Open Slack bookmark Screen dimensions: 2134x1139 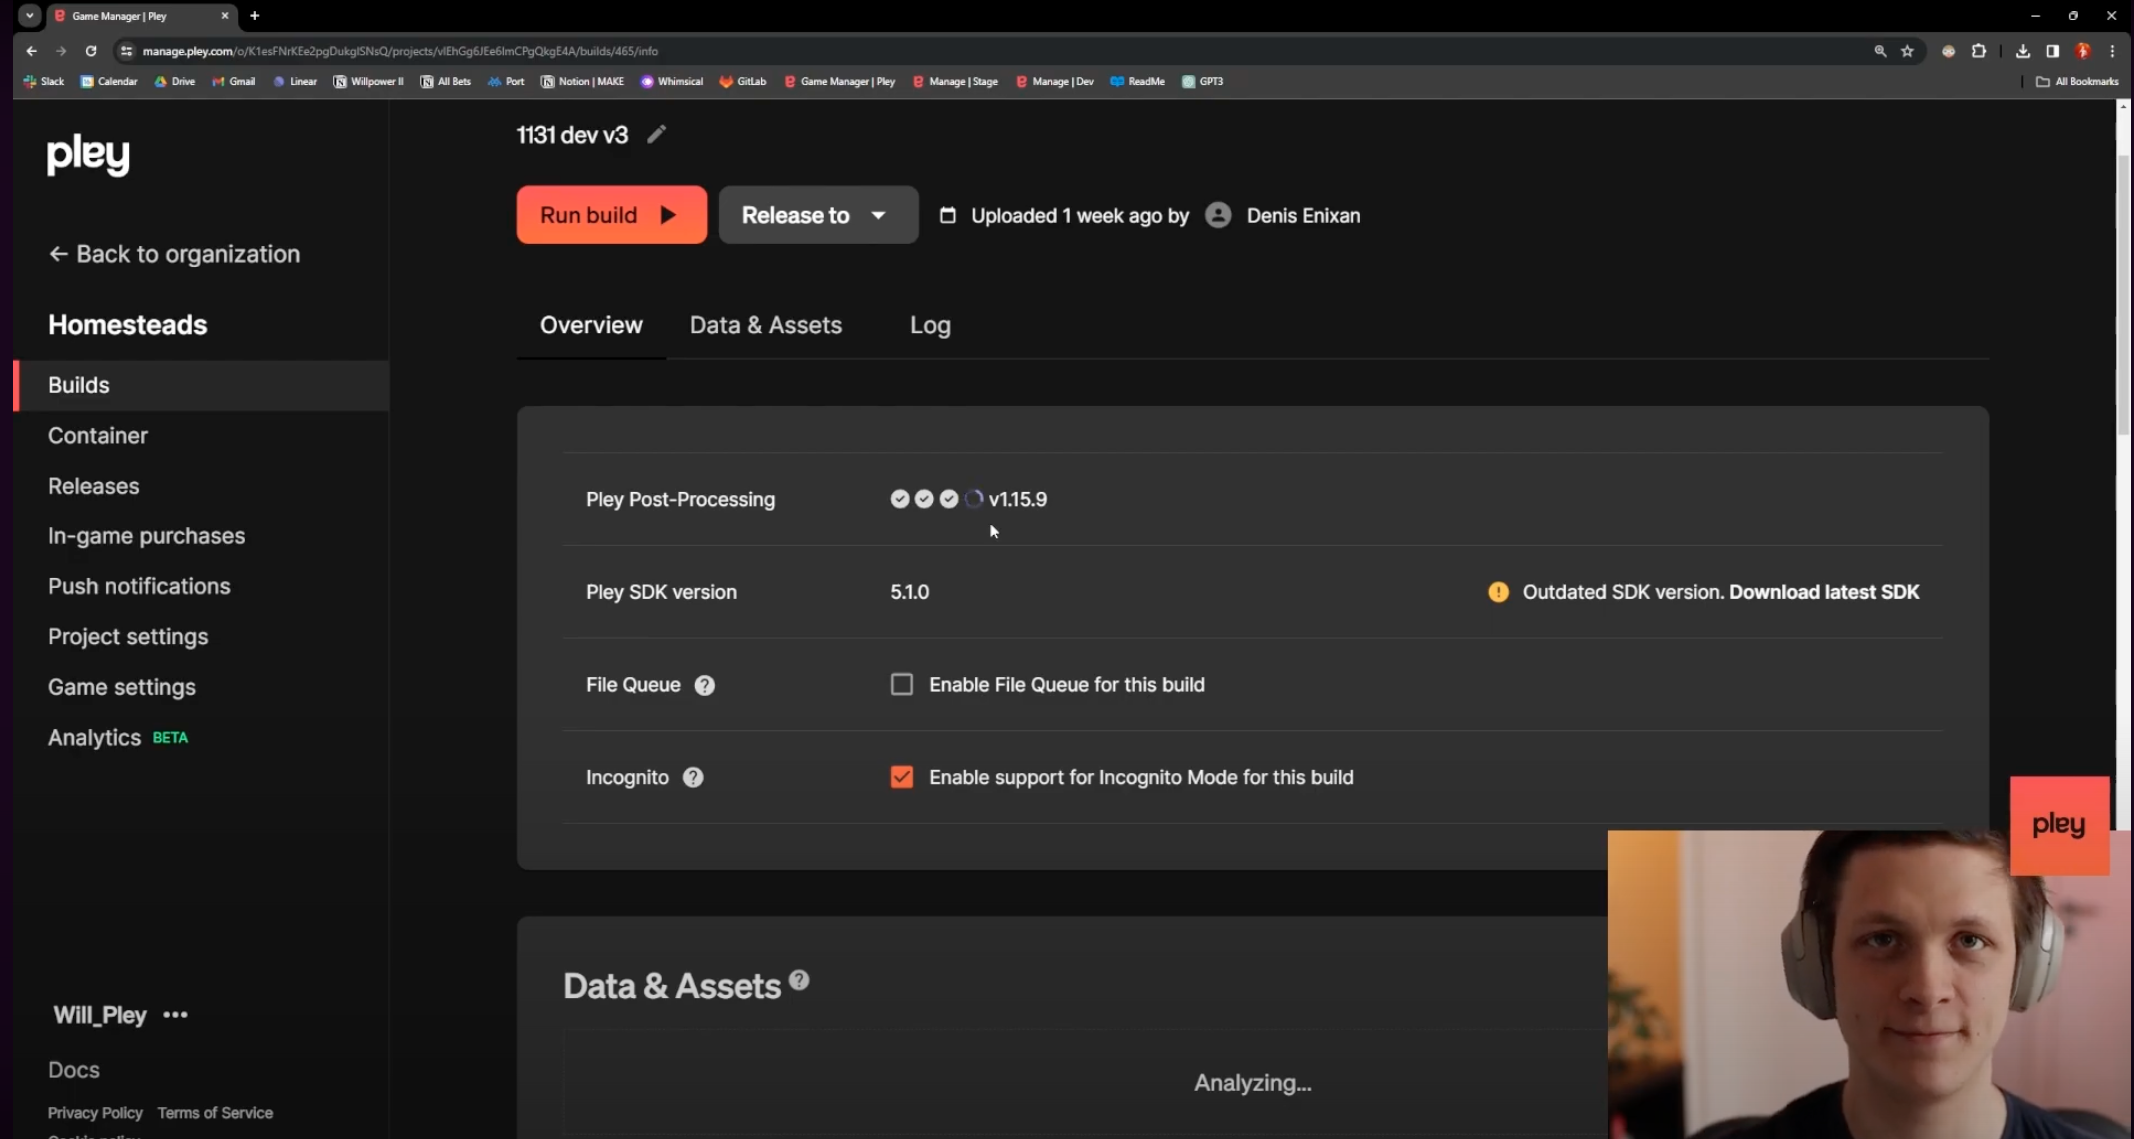tap(44, 81)
